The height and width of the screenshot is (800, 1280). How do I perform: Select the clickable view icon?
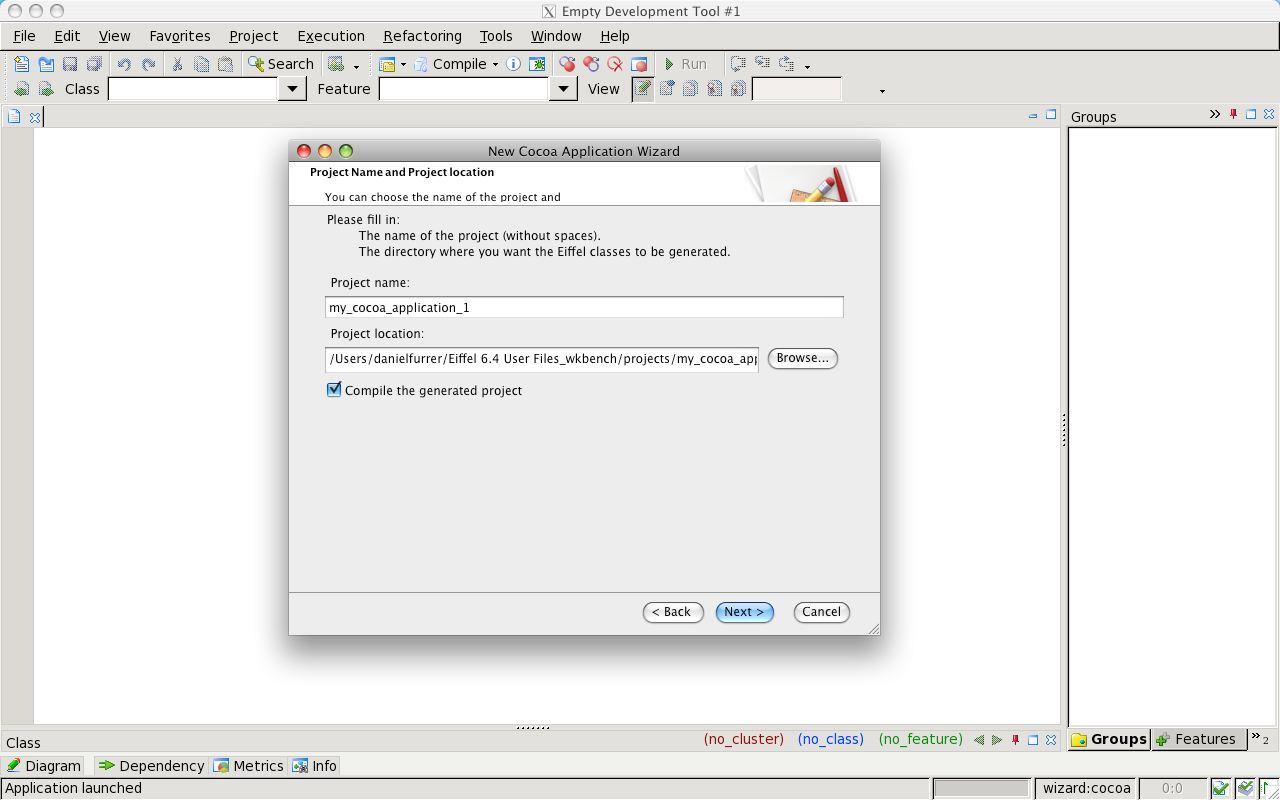(666, 89)
